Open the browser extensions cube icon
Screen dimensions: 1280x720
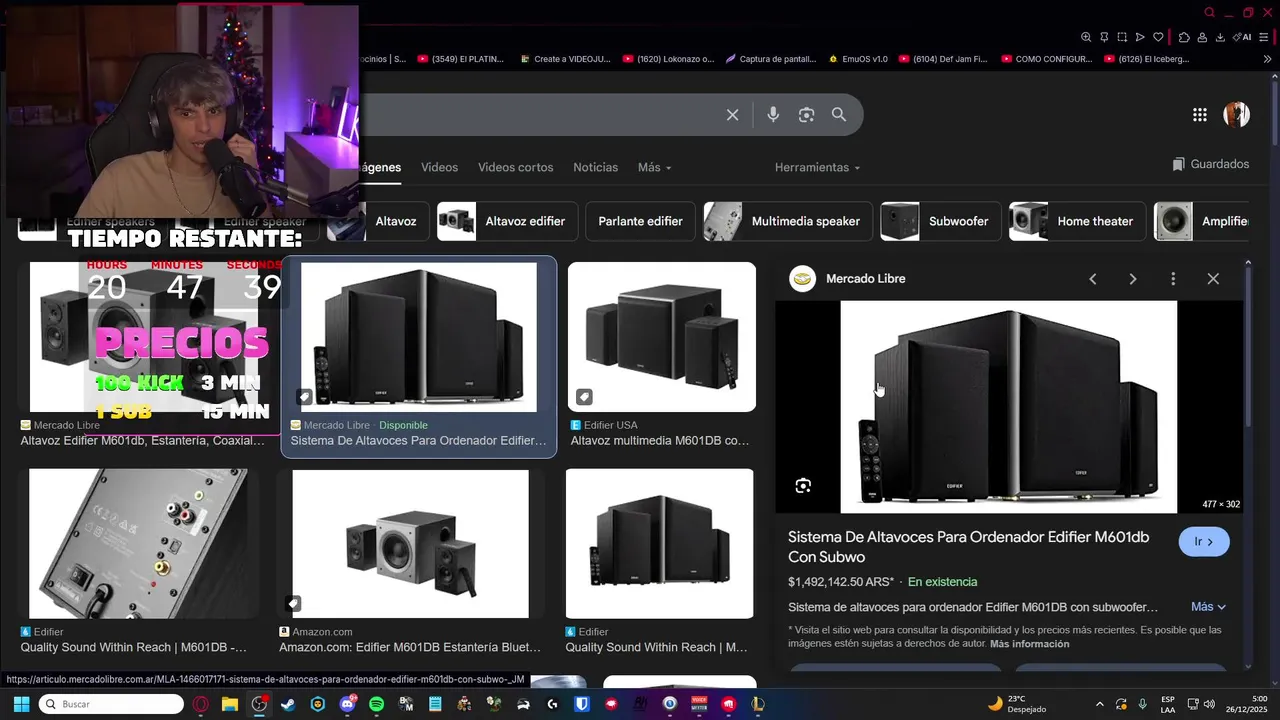[1184, 37]
